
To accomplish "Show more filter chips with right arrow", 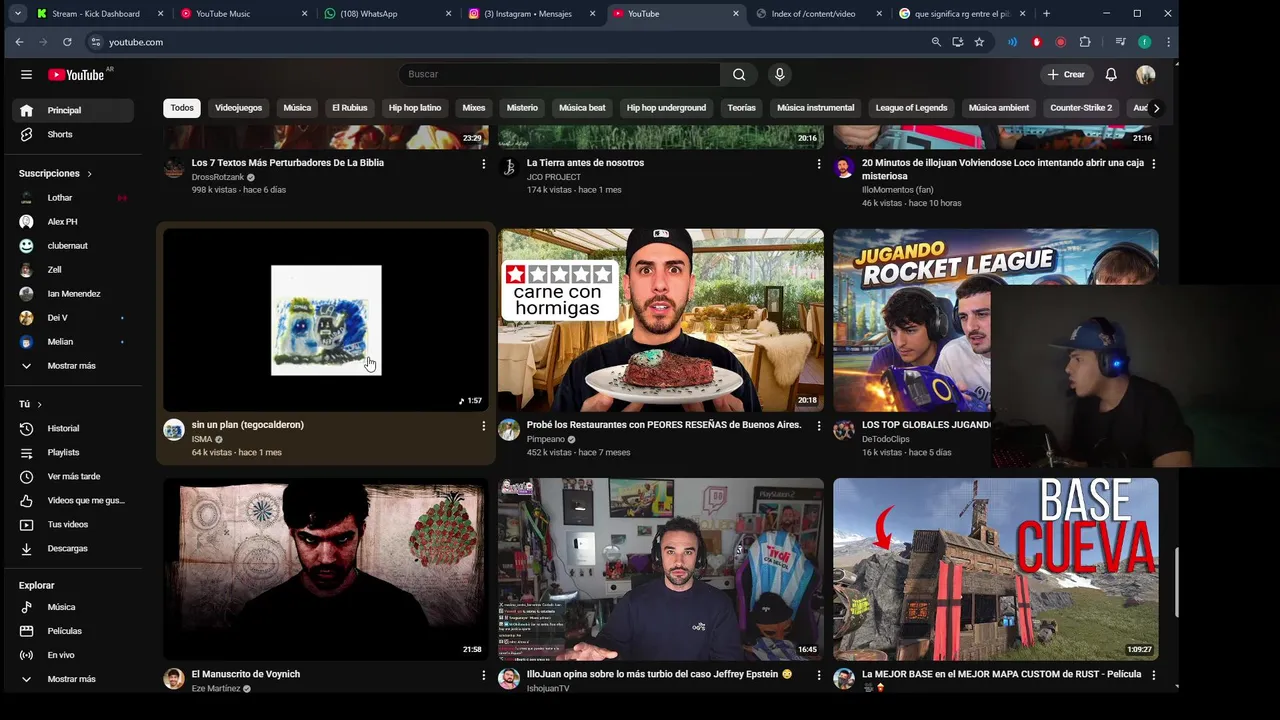I will [1156, 108].
